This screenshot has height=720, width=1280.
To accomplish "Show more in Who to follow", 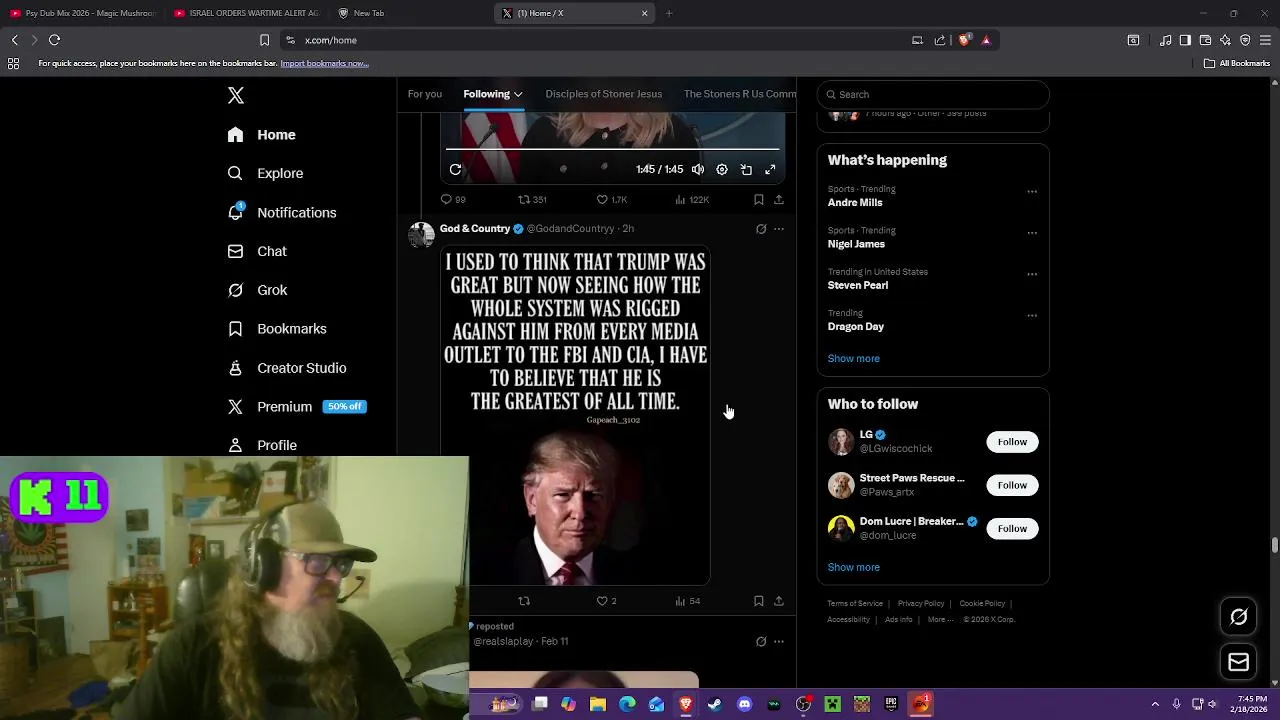I will pos(853,568).
